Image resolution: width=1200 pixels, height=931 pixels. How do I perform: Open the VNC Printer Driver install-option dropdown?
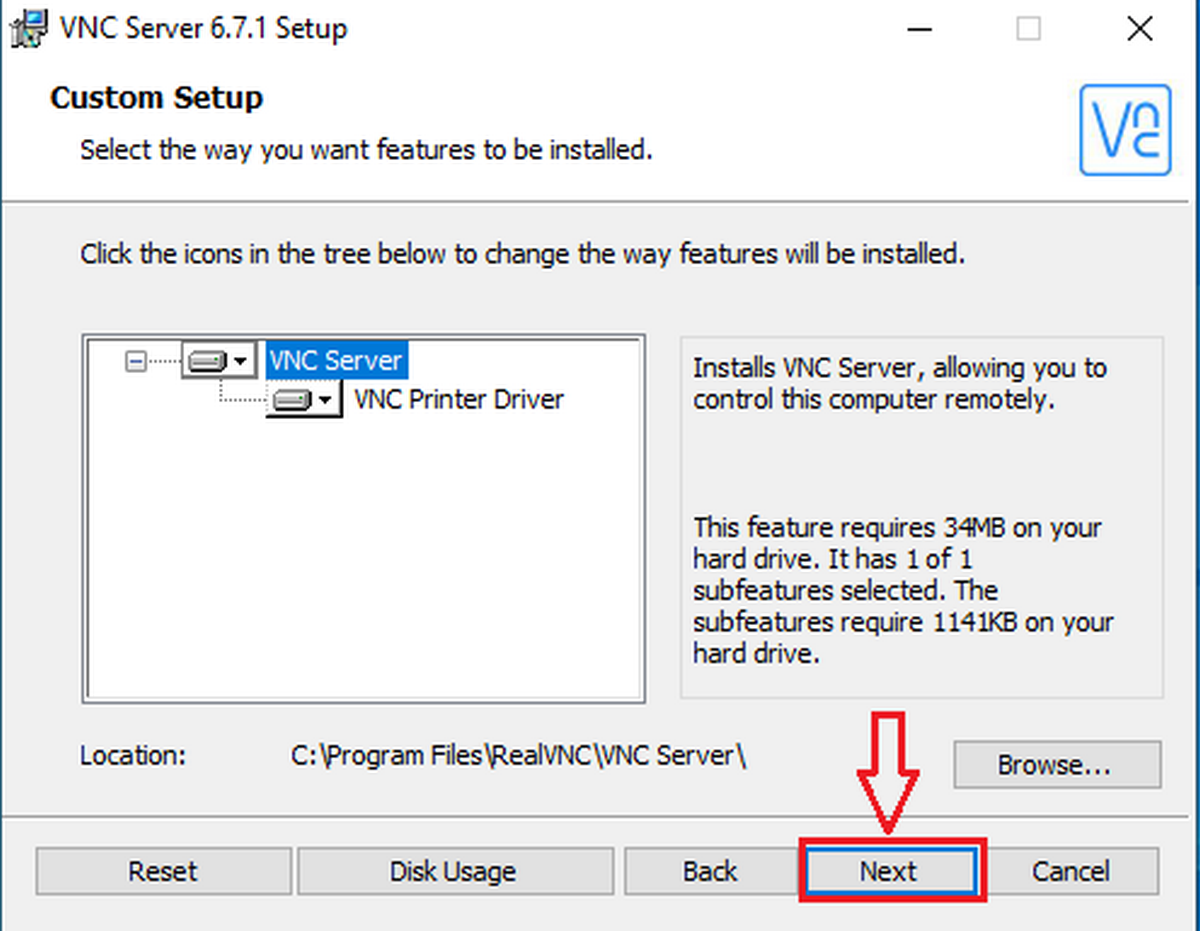[303, 400]
